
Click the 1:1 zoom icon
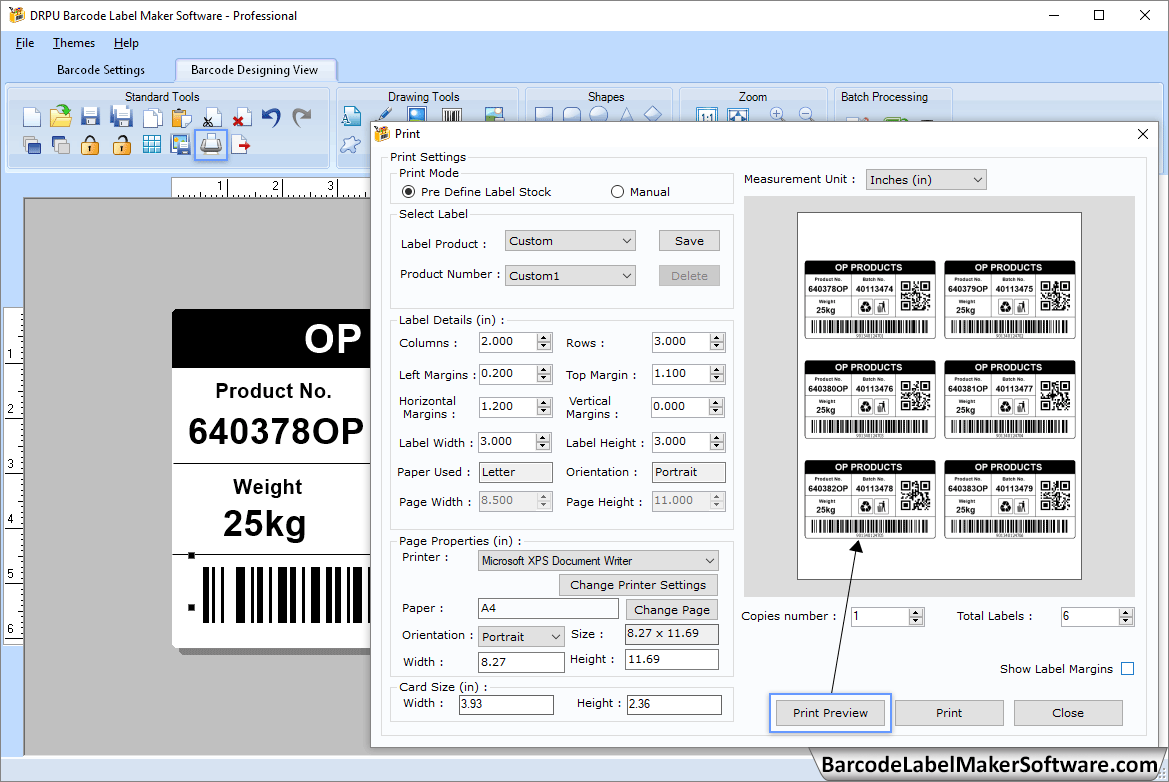point(706,114)
